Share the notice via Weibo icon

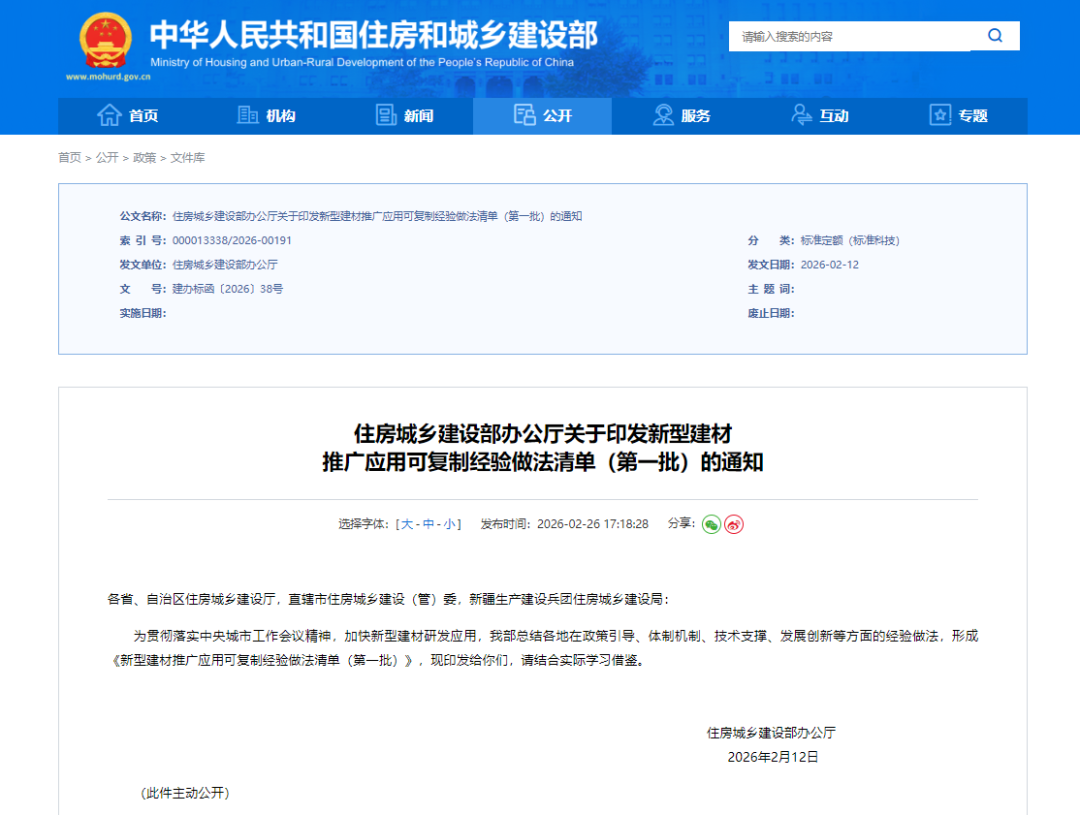734,524
